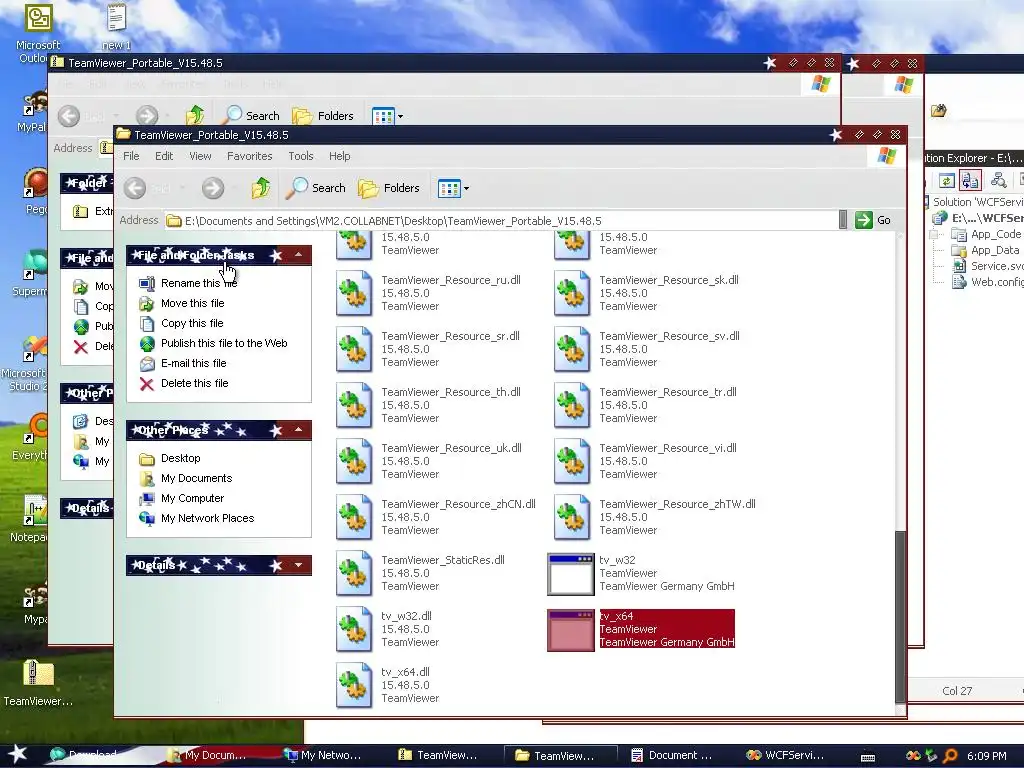The width and height of the screenshot is (1024, 768).
Task: Select the tv_w32.dll file icon
Action: 354,630
